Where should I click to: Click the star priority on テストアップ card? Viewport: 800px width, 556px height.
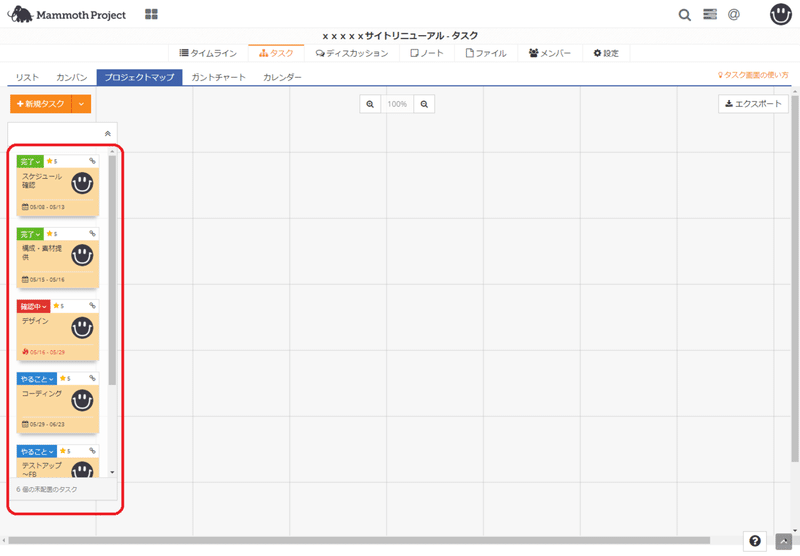tap(65, 451)
